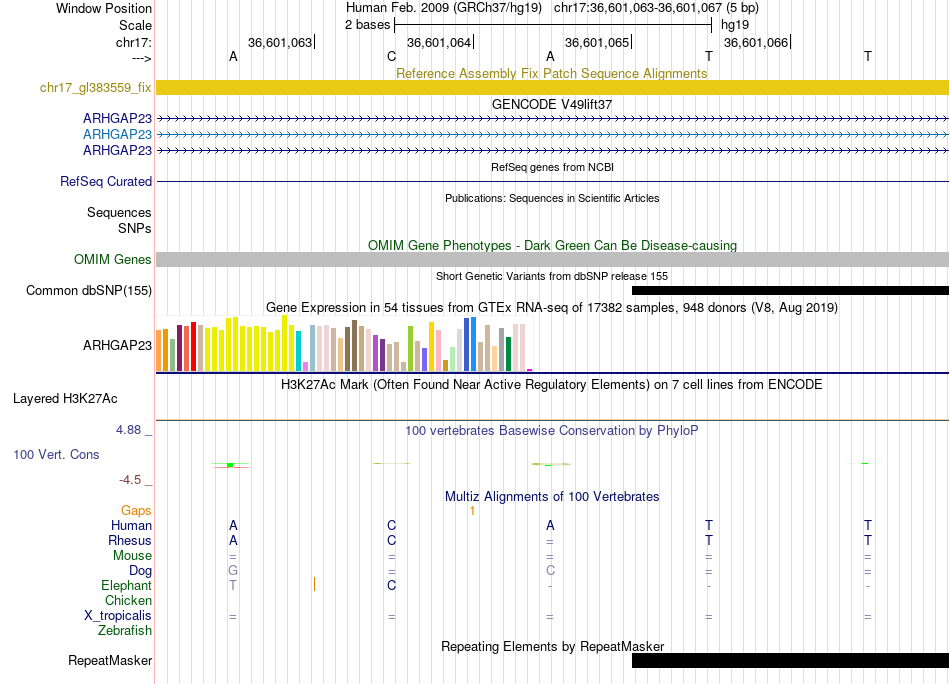The image size is (950, 684).
Task: Click the ARHGAP23 GTEx expression bar chart
Action: point(344,344)
